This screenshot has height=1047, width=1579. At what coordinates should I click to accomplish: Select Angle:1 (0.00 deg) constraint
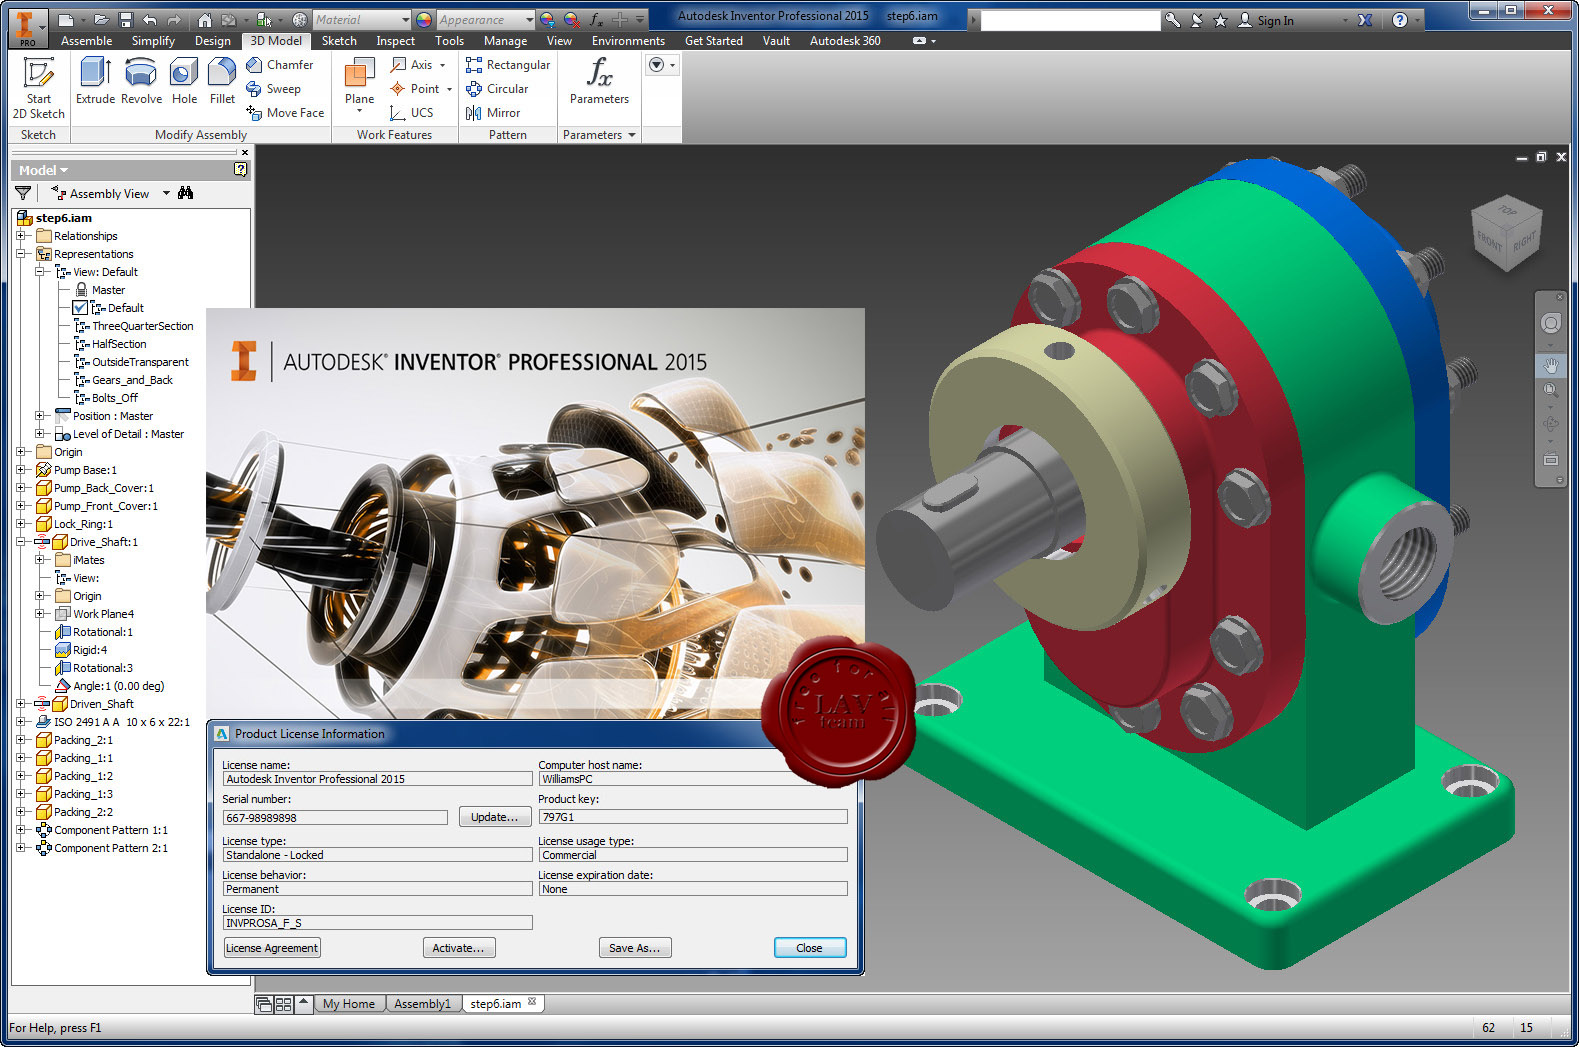tap(118, 686)
